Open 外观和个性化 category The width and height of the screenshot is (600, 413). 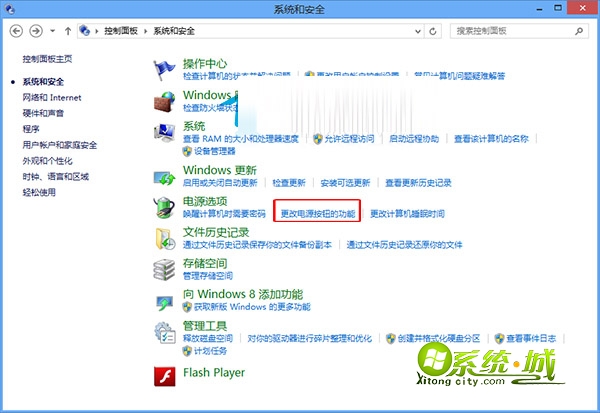coord(47,161)
